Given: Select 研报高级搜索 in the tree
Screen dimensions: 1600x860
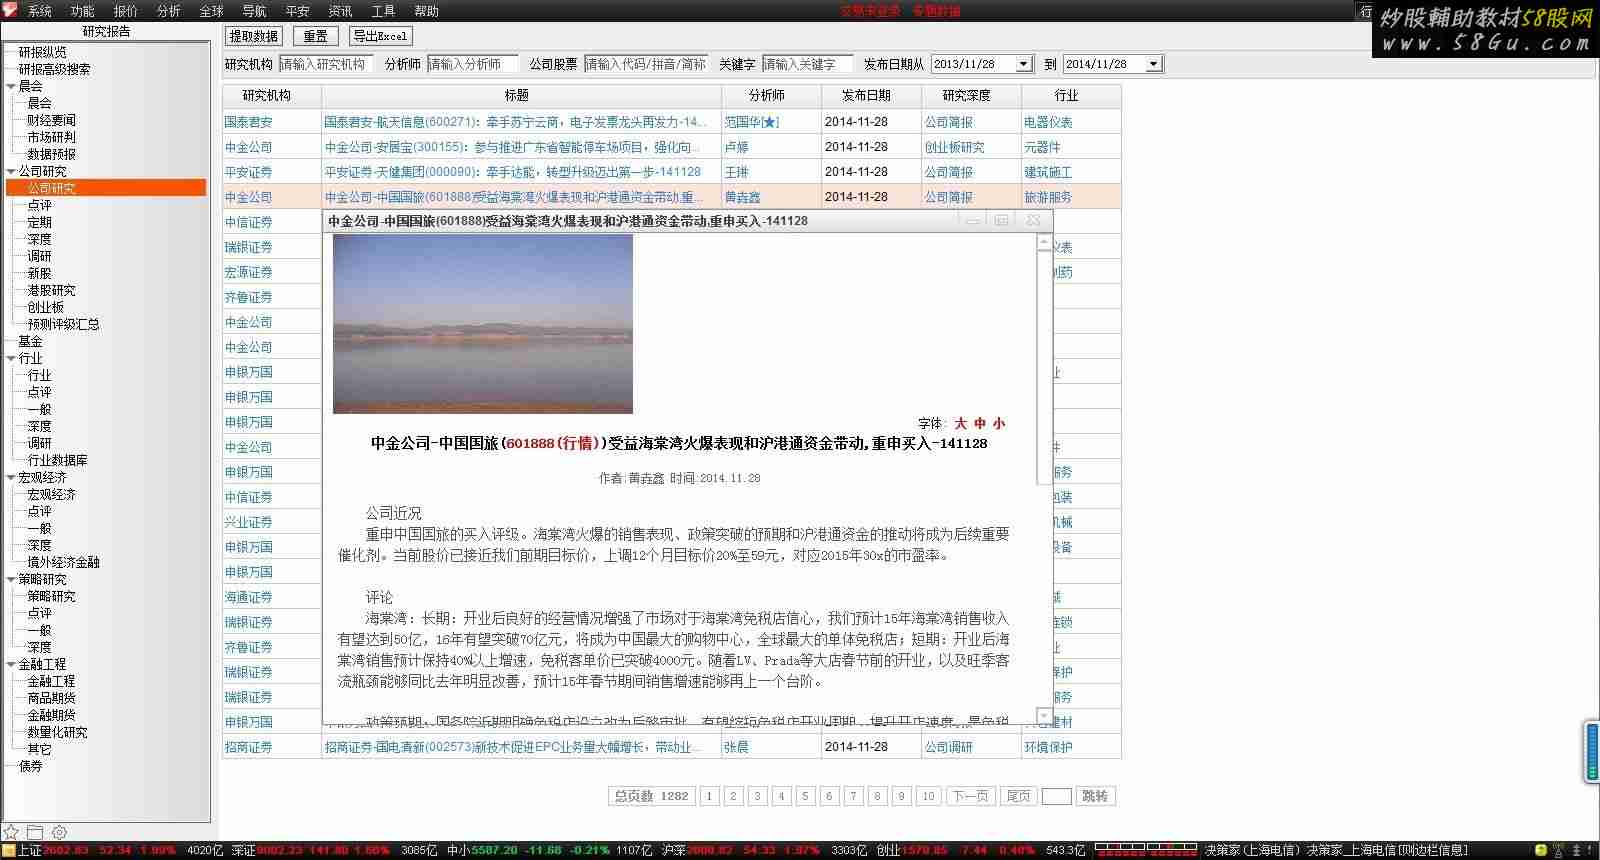Looking at the screenshot, I should (x=54, y=69).
